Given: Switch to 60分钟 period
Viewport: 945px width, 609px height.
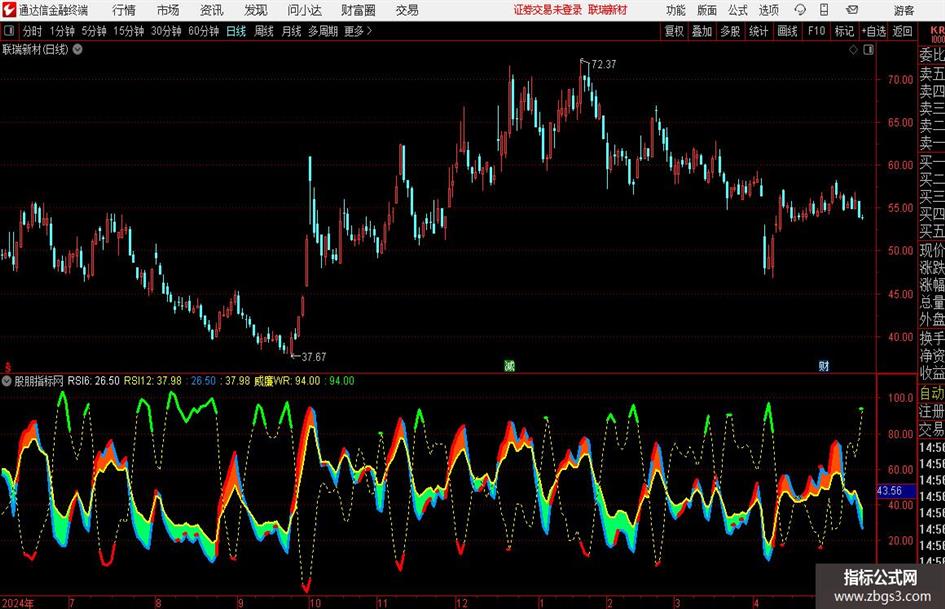Looking at the screenshot, I should click(204, 31).
